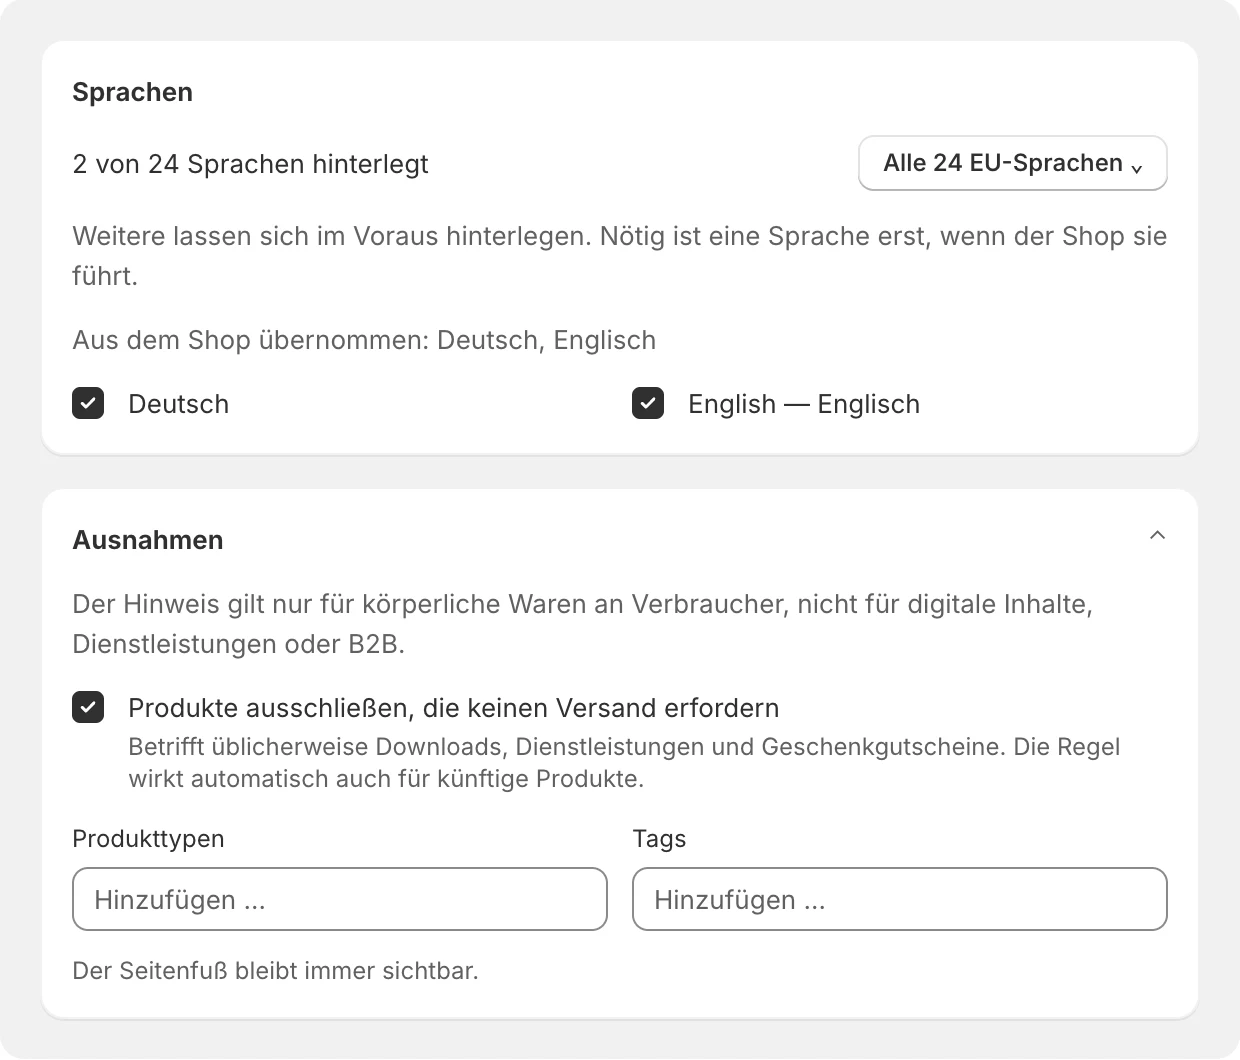The width and height of the screenshot is (1240, 1060).
Task: Click the 'Betrifft üblicherweise Downloads' helper text
Action: [624, 763]
